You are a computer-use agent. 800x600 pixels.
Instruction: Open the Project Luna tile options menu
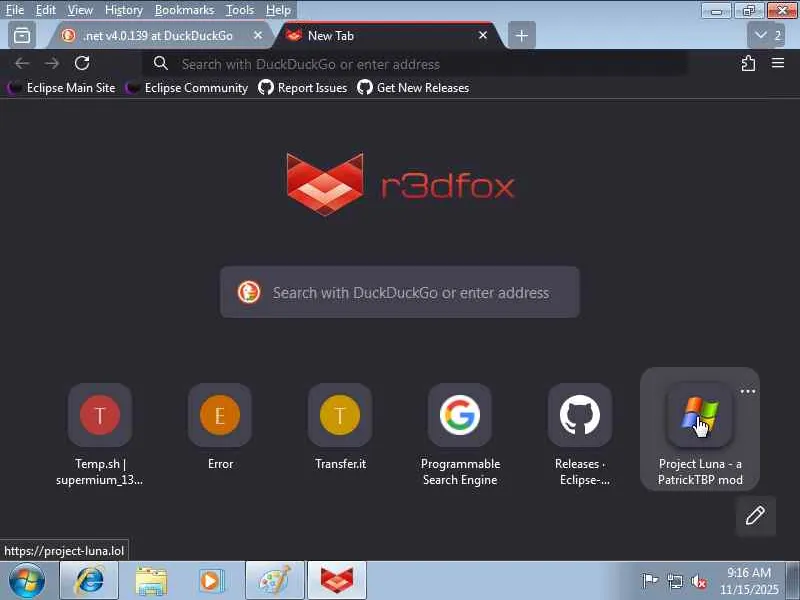[747, 391]
